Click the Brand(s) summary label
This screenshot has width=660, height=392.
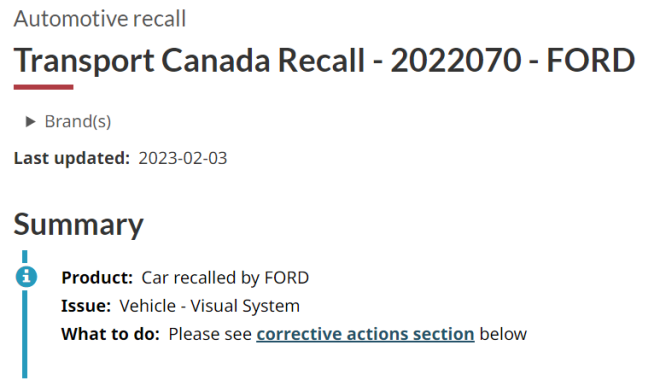click(x=78, y=122)
